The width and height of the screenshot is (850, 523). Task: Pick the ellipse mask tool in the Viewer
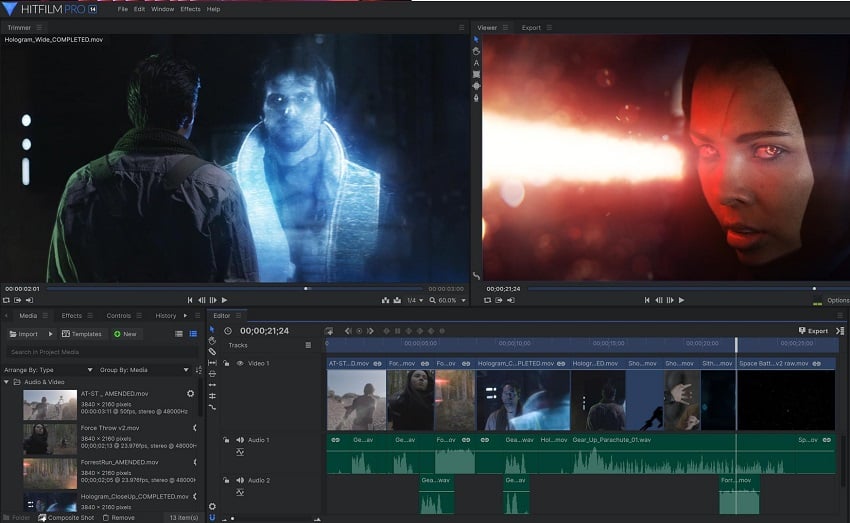(476, 86)
